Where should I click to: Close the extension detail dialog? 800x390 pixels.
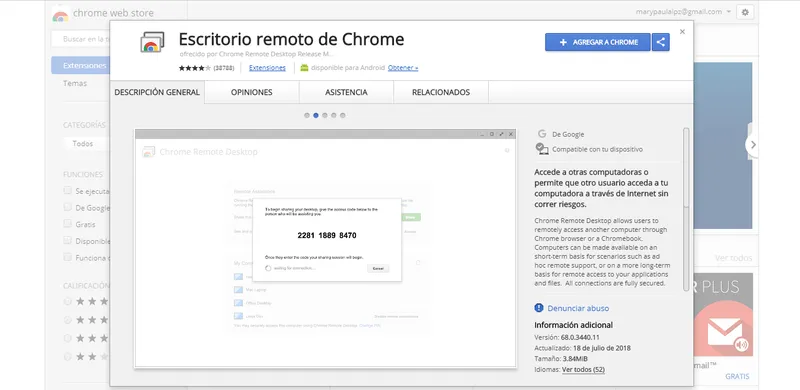683,32
